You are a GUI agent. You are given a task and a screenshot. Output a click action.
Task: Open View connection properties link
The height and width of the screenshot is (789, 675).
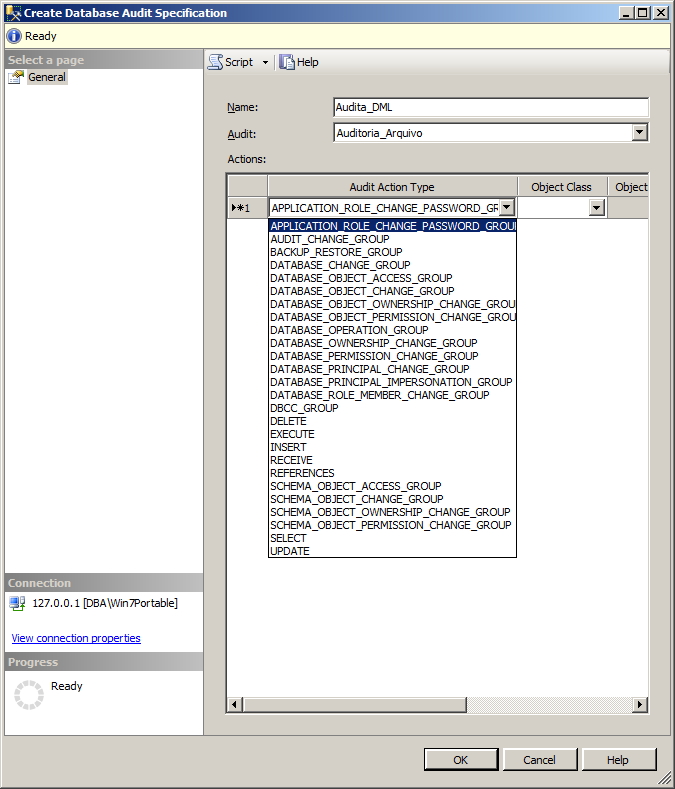[x=76, y=638]
